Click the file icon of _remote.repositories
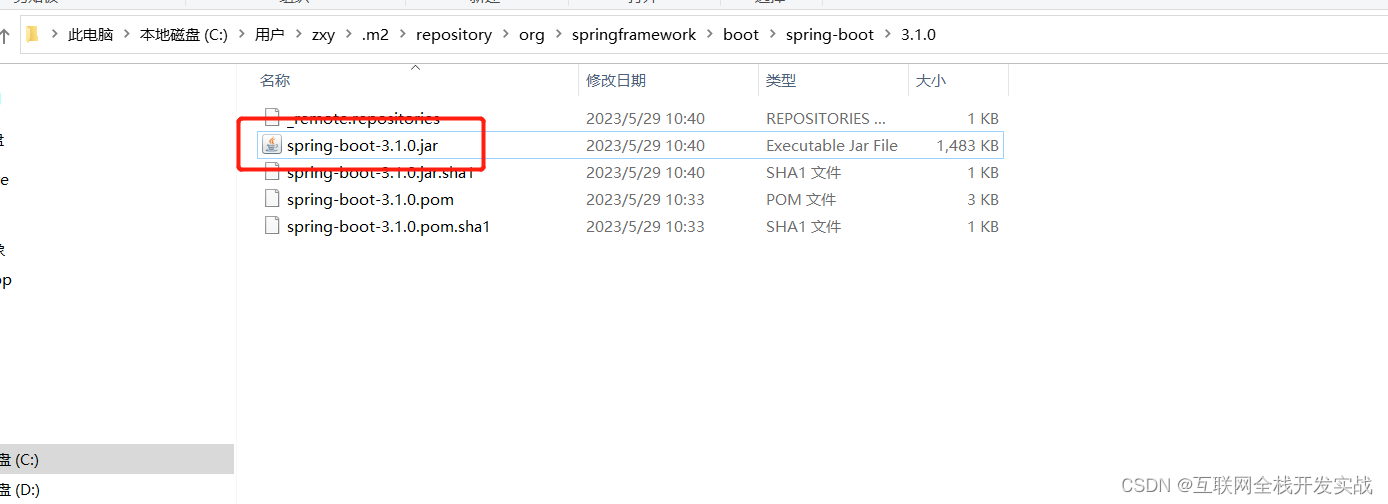 tap(271, 118)
